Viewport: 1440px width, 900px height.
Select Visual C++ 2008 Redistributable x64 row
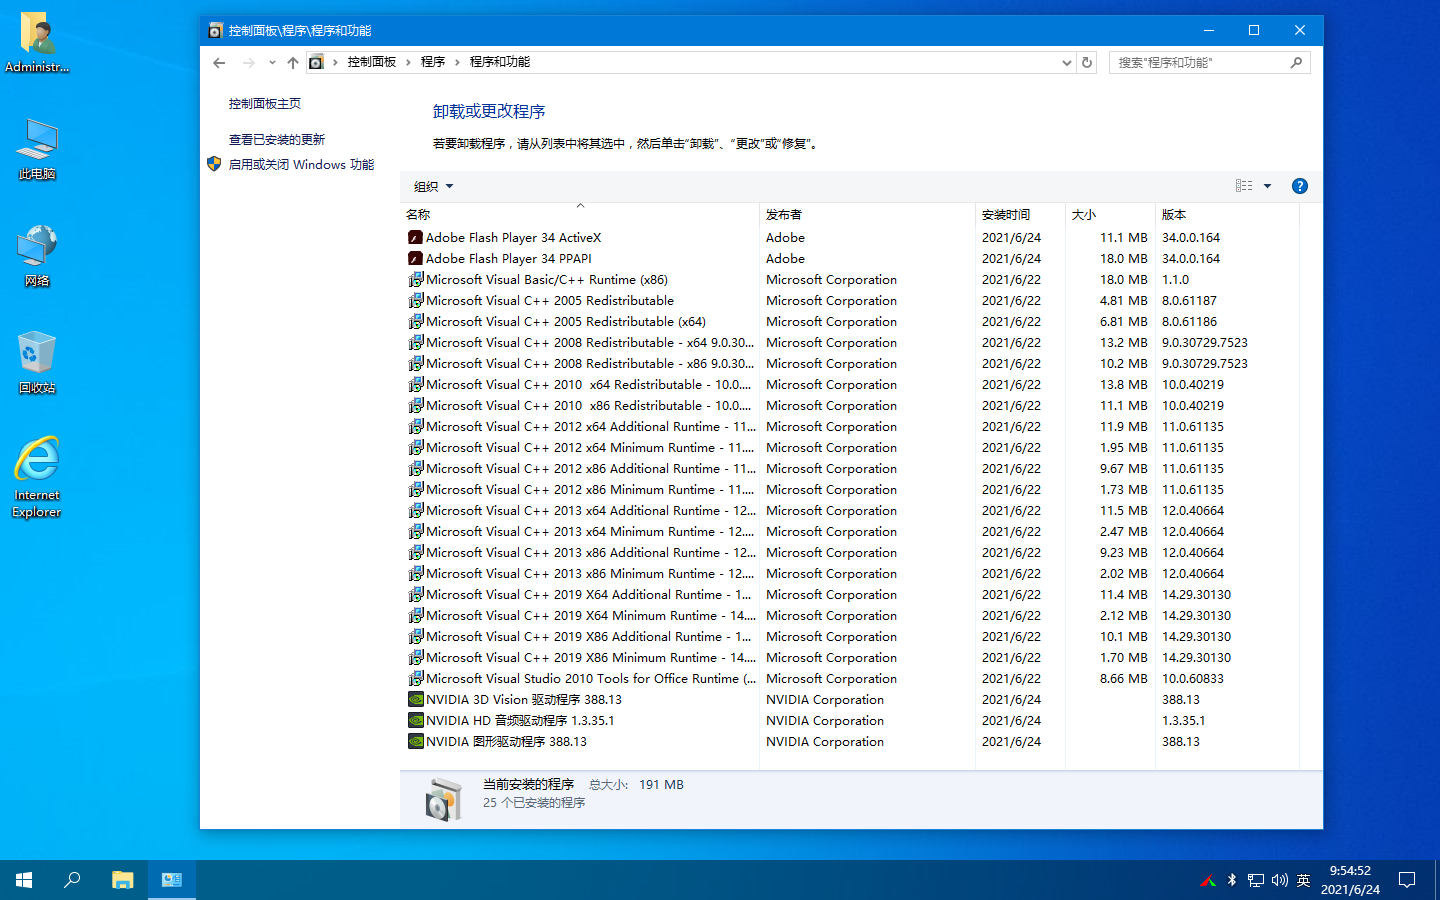(x=850, y=343)
